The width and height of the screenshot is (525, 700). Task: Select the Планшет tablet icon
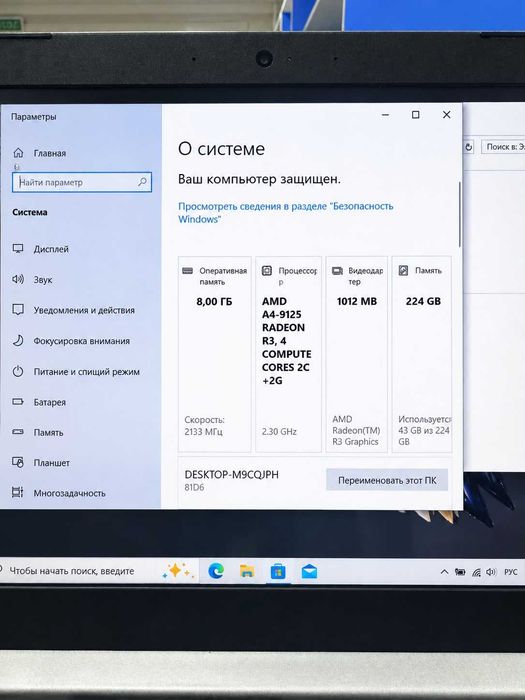tap(18, 462)
